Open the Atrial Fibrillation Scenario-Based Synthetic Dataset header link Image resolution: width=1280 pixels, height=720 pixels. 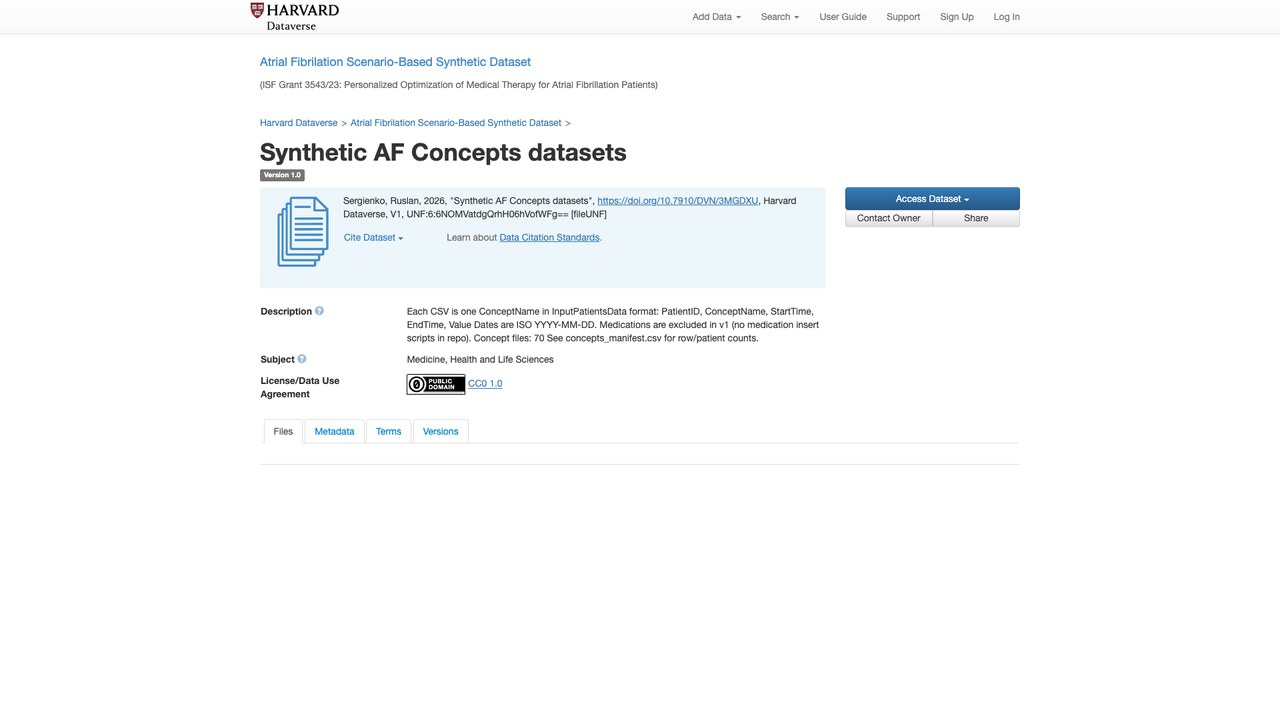(395, 62)
